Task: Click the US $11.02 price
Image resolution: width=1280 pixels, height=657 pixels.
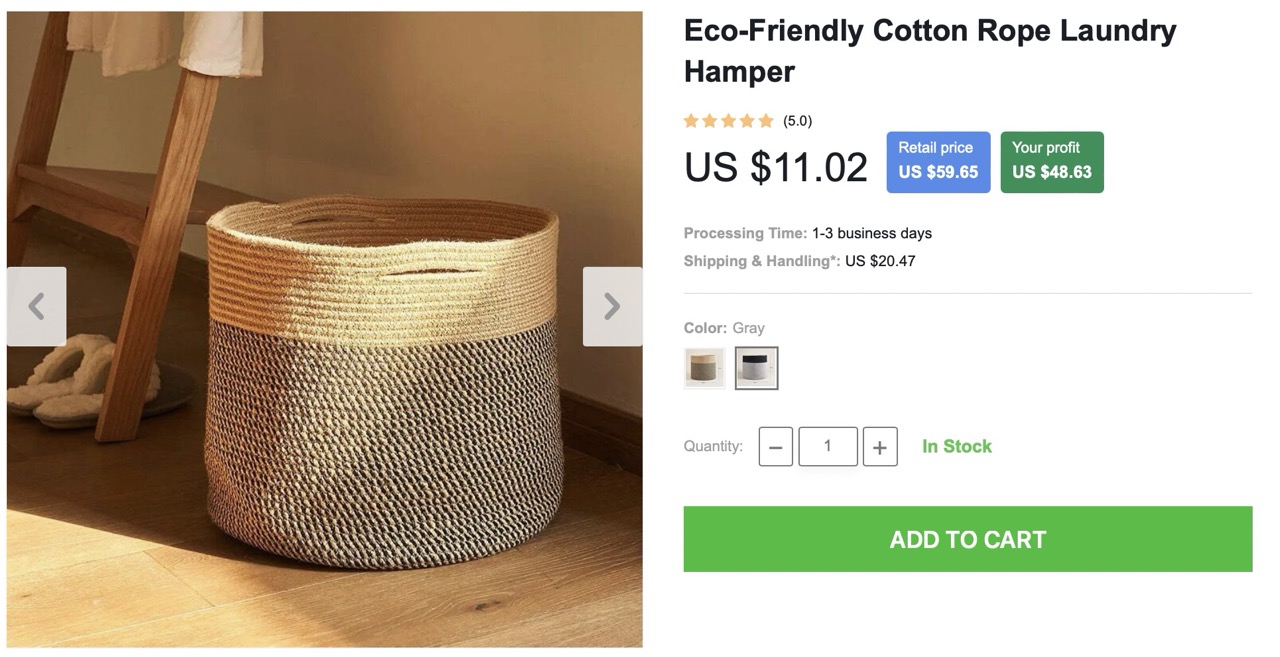Action: coord(775,166)
